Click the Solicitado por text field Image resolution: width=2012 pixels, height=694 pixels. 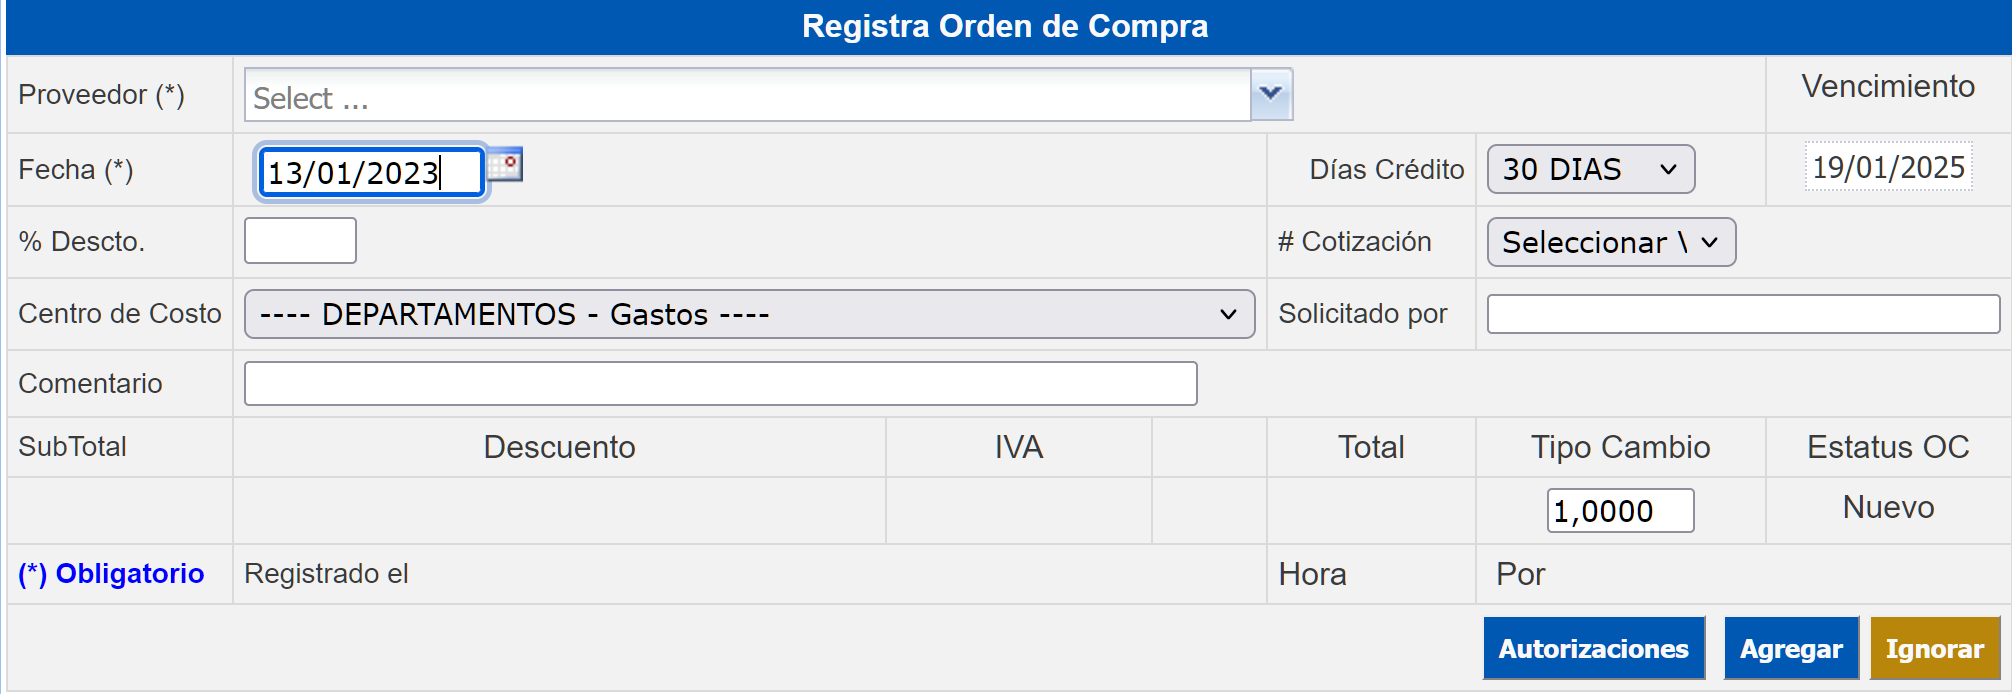1743,314
